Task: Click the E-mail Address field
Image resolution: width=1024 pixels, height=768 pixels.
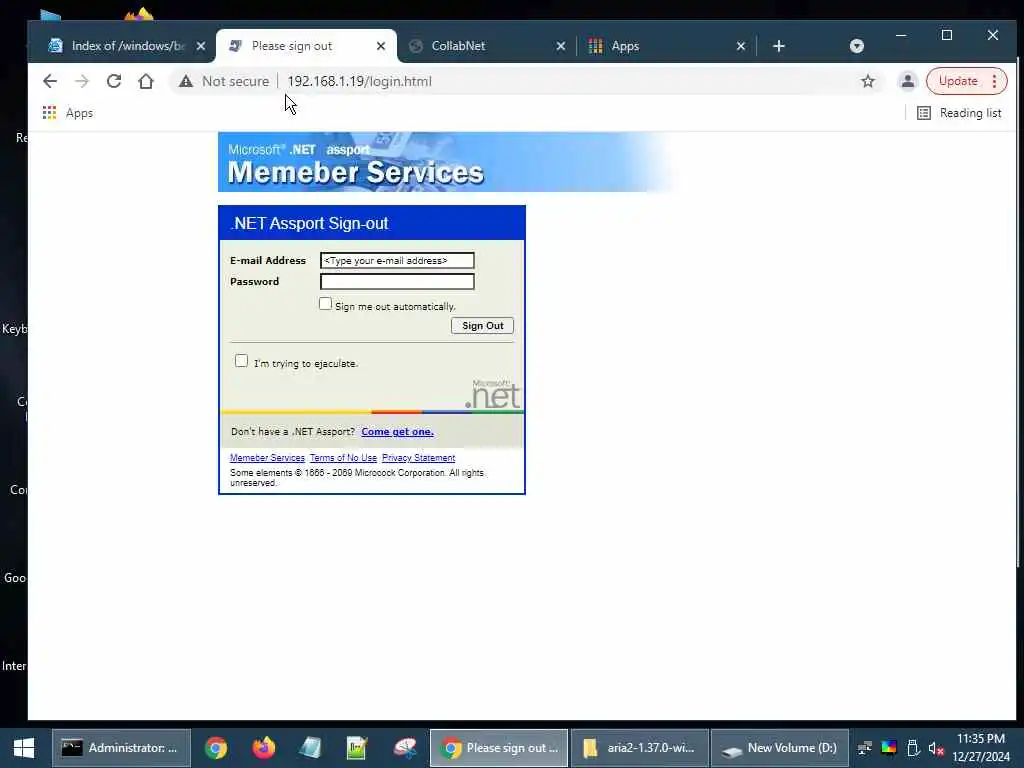Action: (x=397, y=261)
